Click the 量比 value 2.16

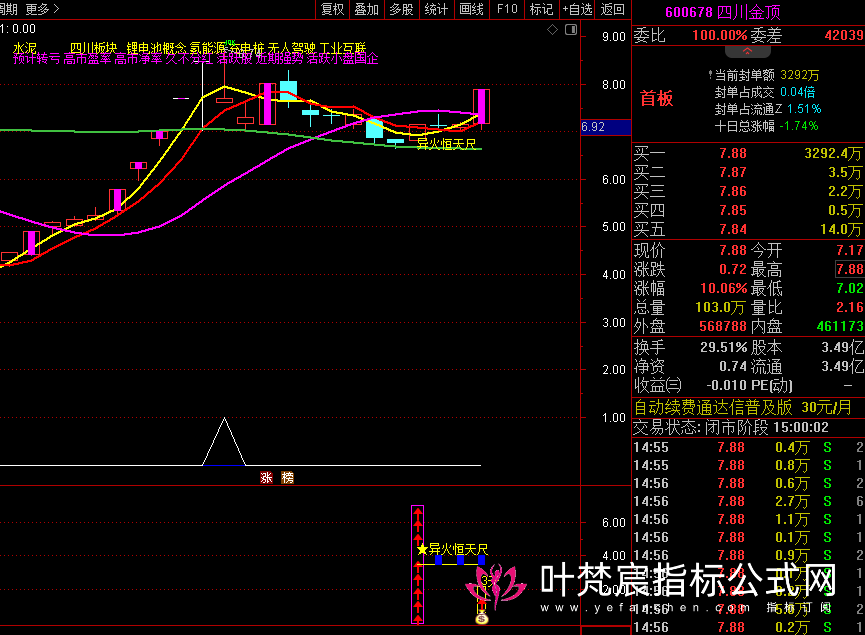[850, 307]
